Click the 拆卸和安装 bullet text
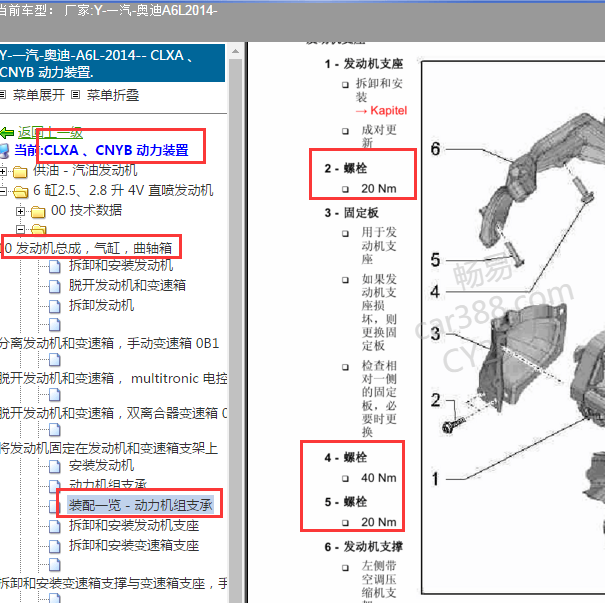The width and height of the screenshot is (605, 603). [379, 90]
